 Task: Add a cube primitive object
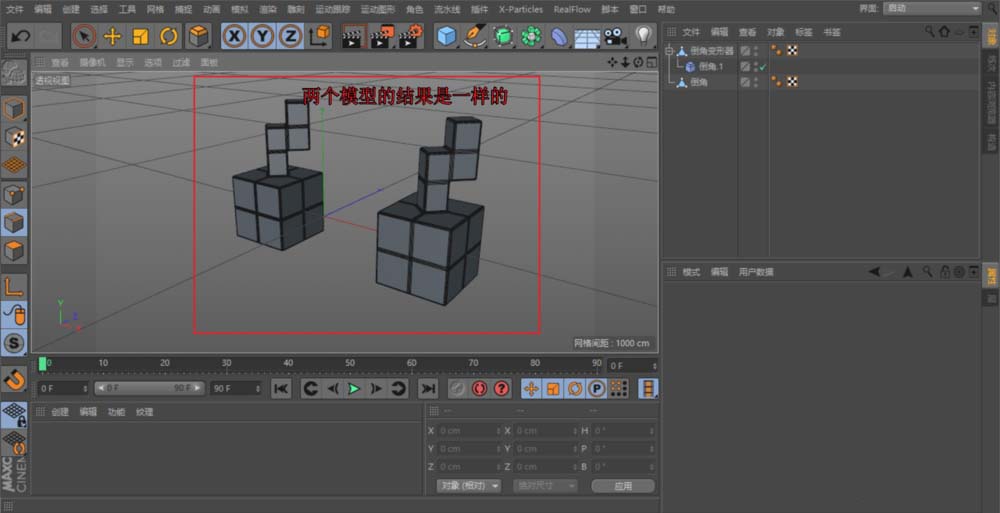coord(446,37)
